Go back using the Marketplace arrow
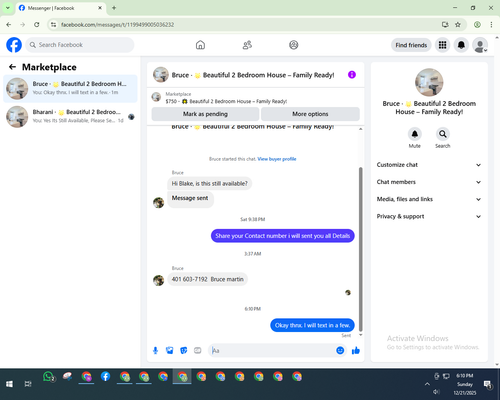Image resolution: width=500 pixels, height=400 pixels. click(12, 67)
